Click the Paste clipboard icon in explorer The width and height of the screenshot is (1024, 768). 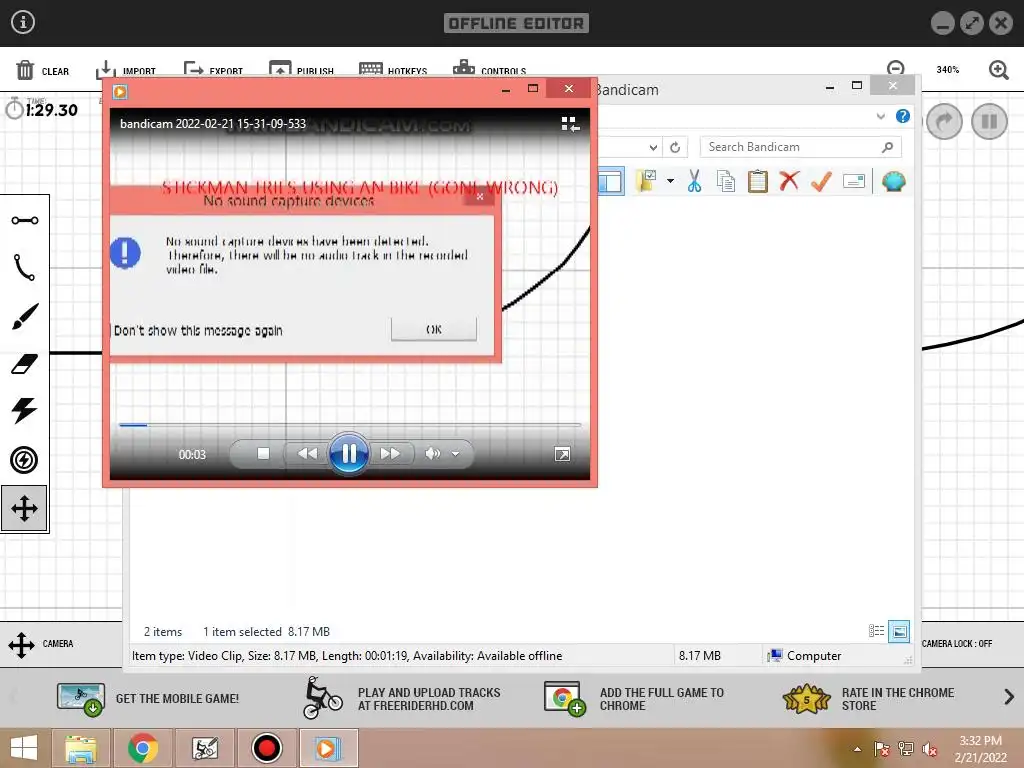[758, 182]
